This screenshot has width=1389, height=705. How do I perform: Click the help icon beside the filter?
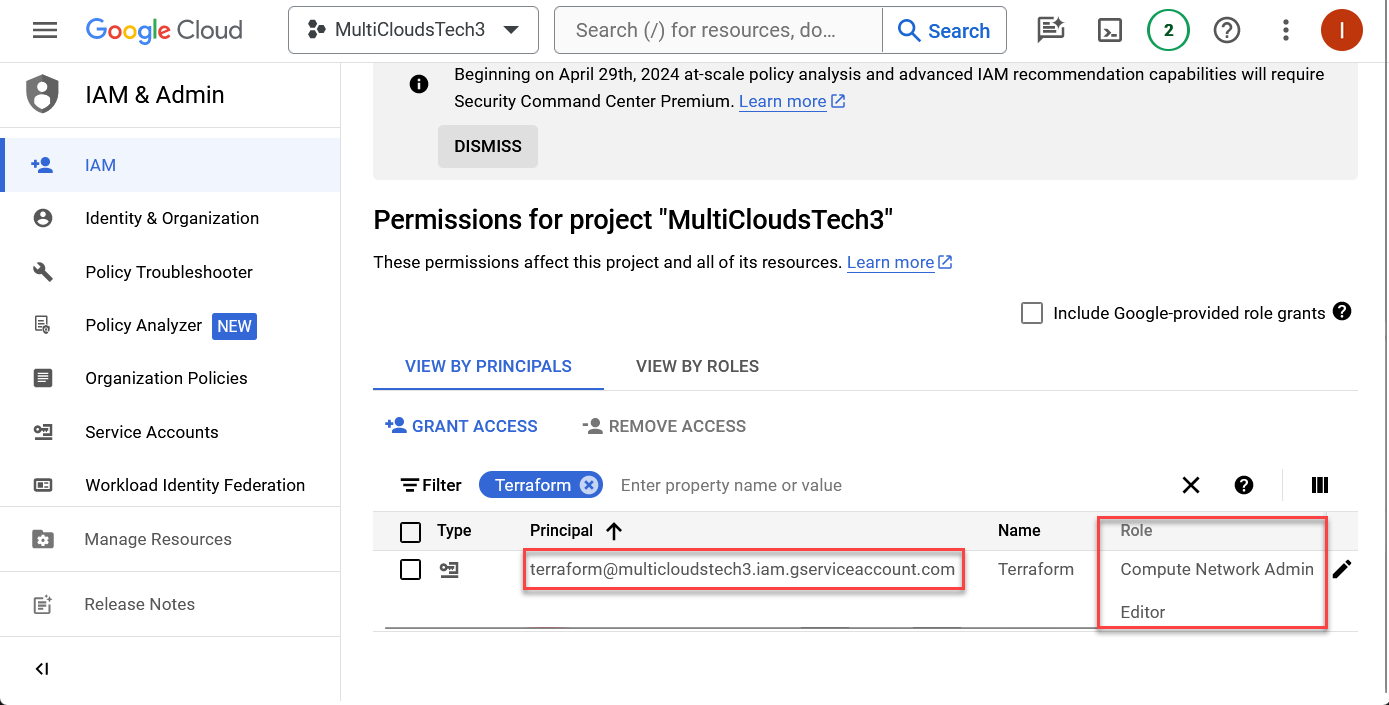[1243, 485]
